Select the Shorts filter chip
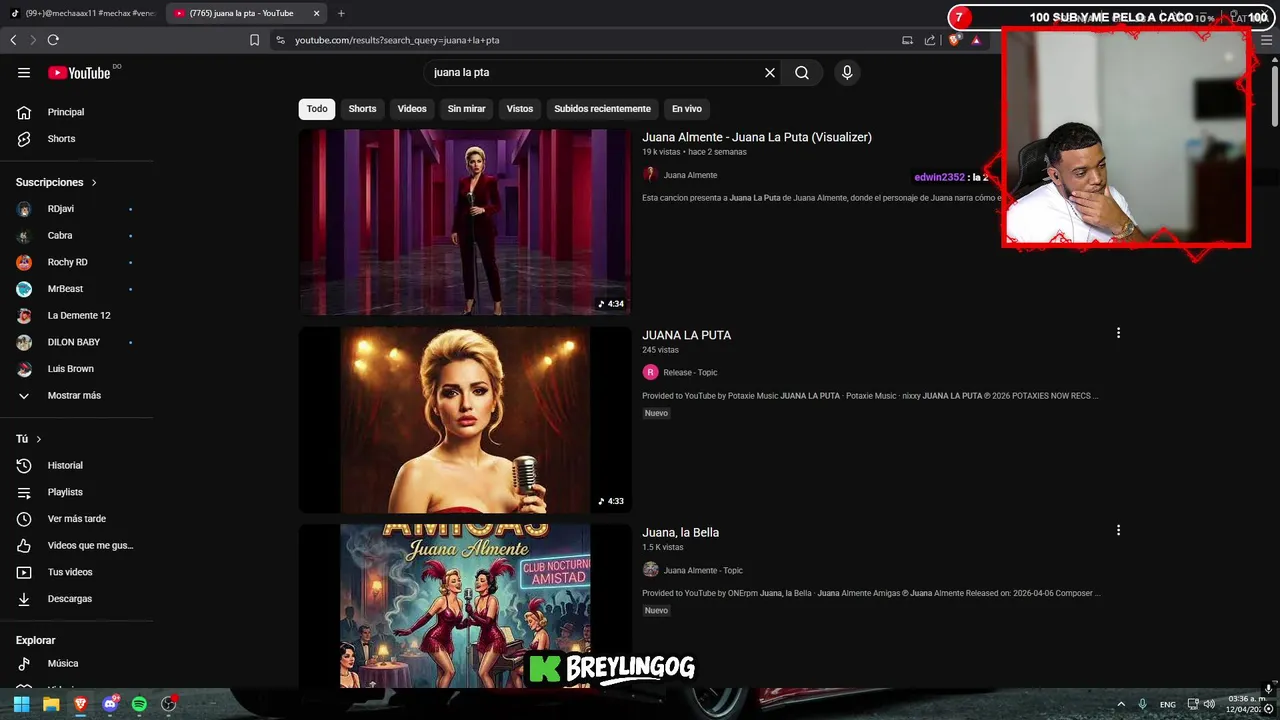 pos(362,108)
